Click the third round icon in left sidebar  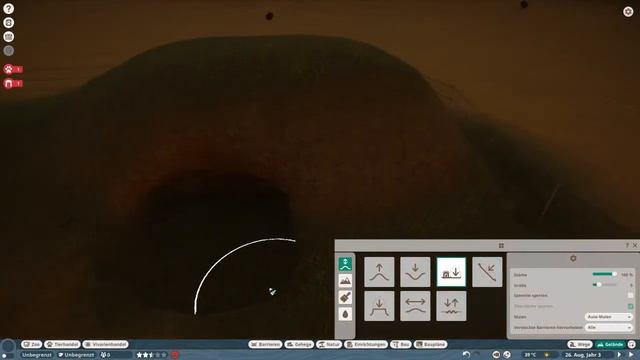9,37
